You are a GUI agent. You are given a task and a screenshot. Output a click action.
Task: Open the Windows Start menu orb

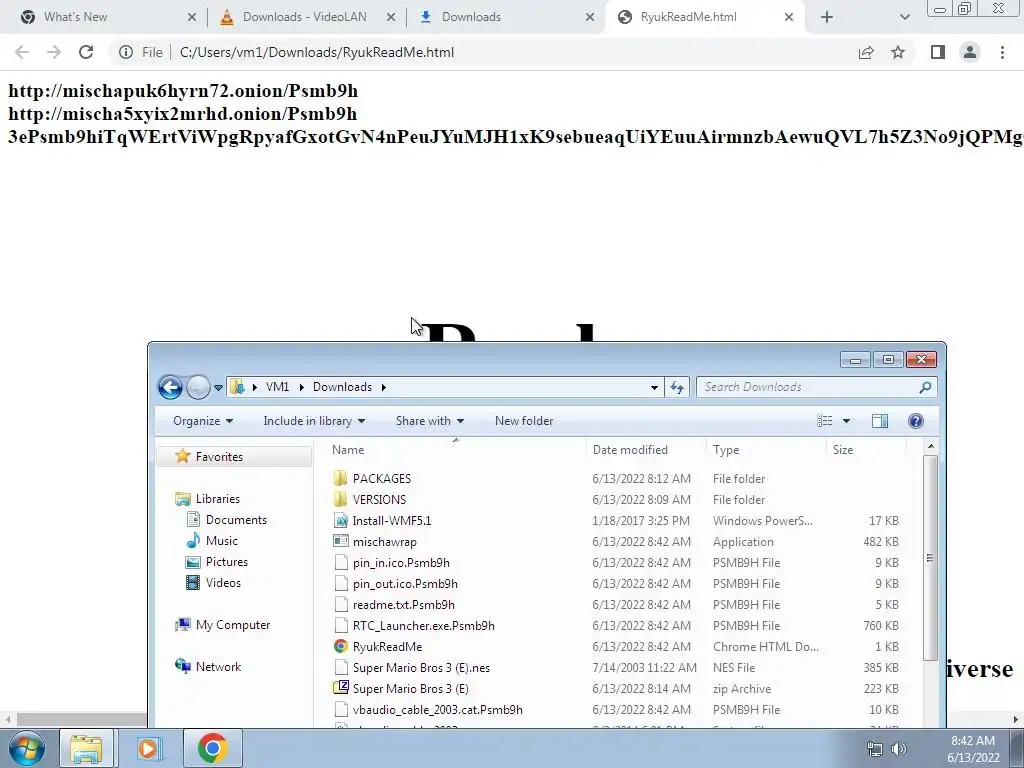pyautogui.click(x=27, y=748)
